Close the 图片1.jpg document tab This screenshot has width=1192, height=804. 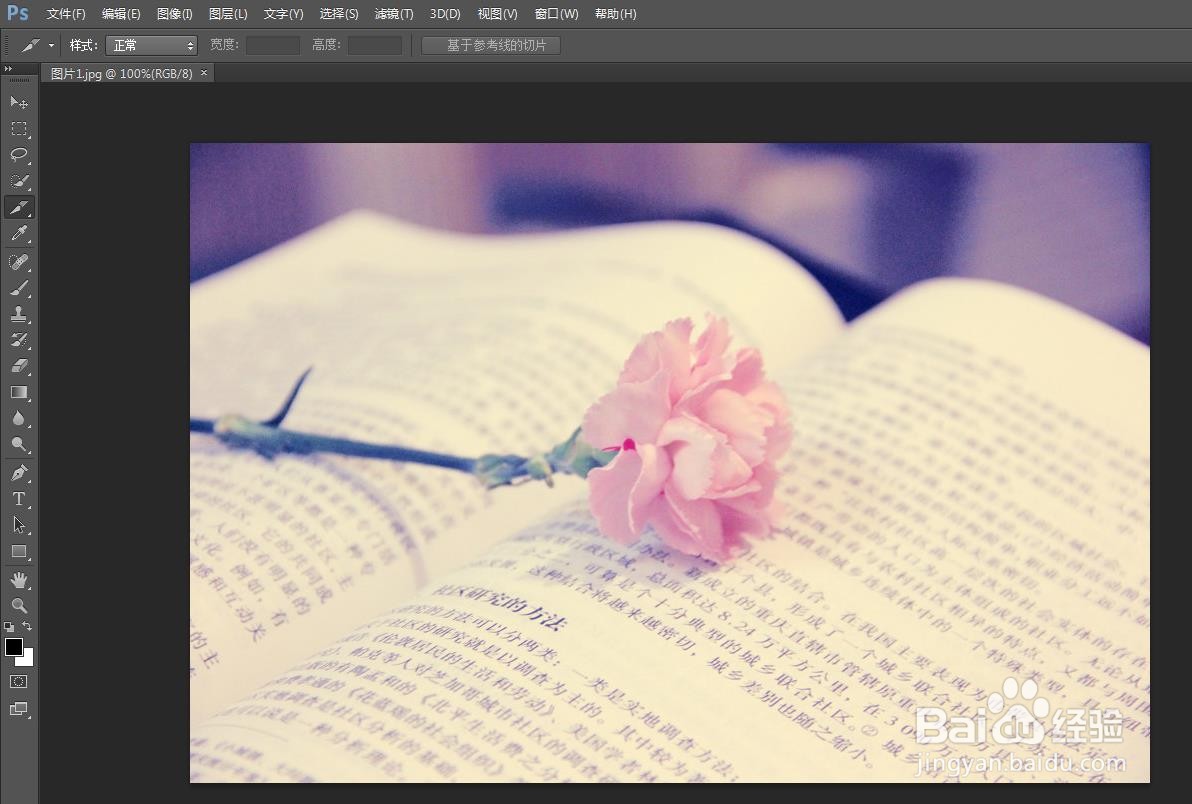tap(204, 73)
